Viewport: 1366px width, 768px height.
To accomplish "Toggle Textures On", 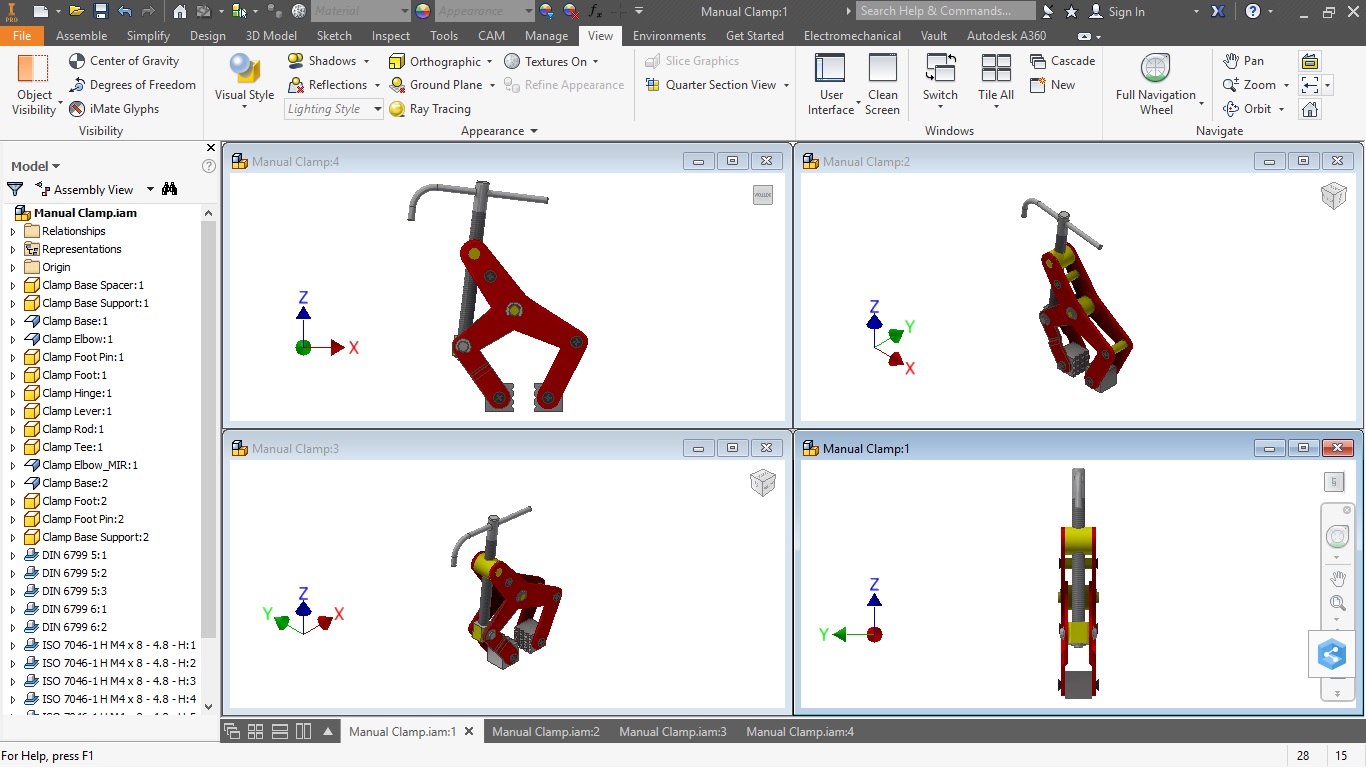I will (x=546, y=61).
